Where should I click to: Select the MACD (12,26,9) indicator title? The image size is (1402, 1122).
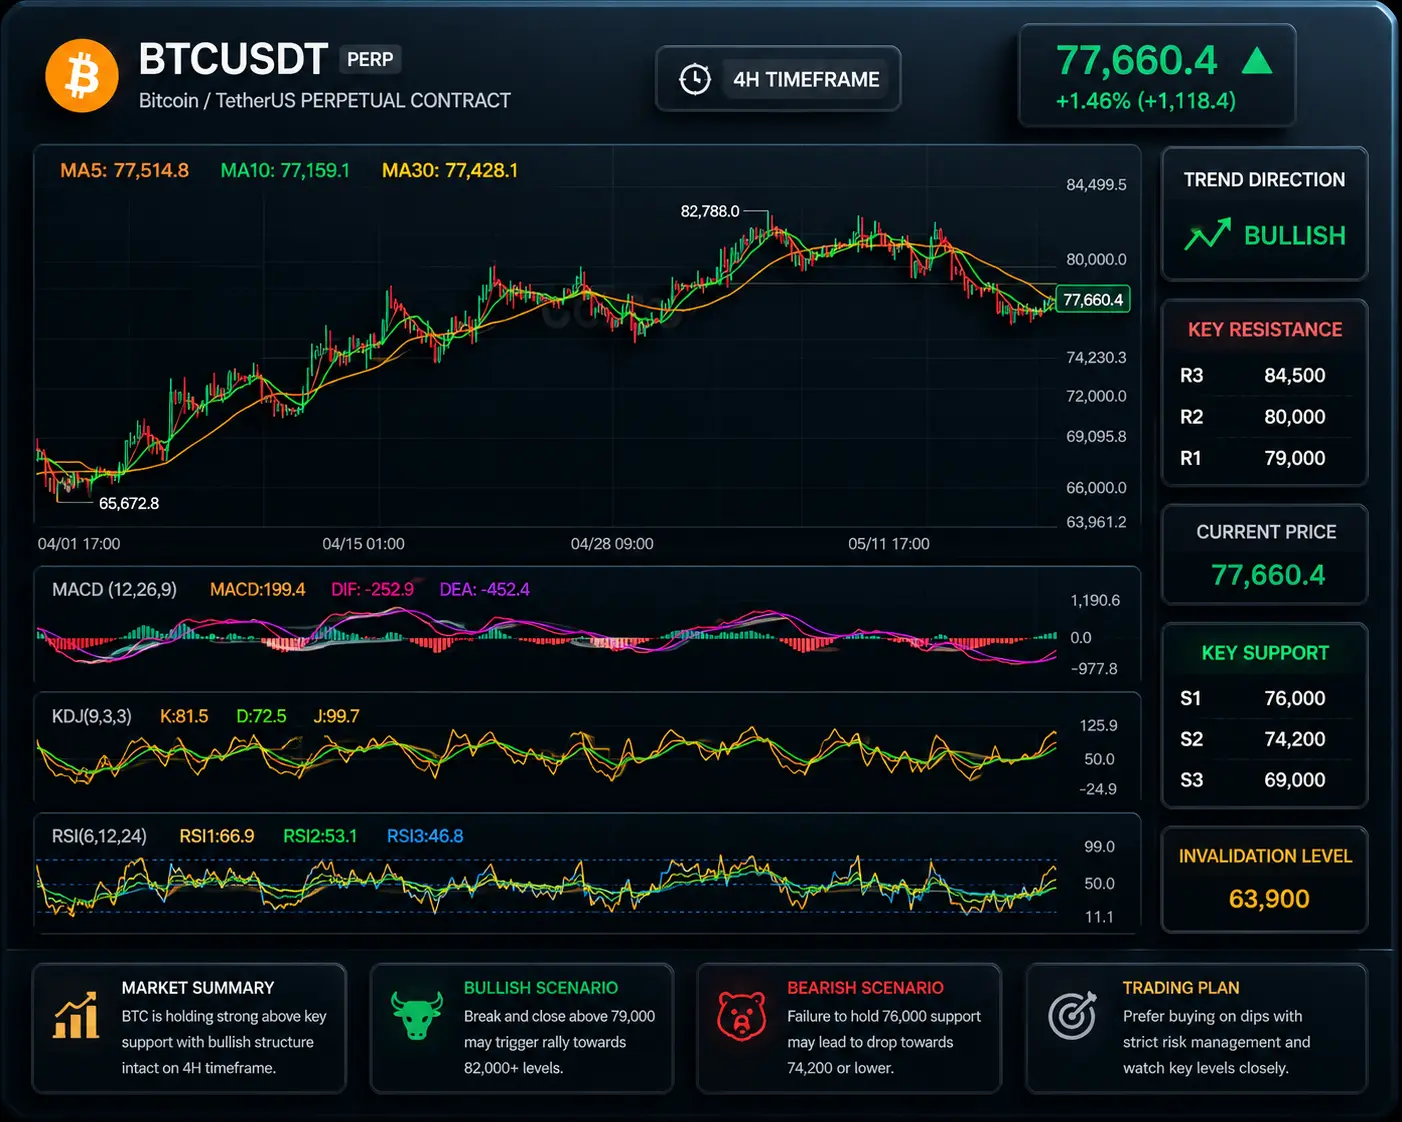(x=114, y=590)
